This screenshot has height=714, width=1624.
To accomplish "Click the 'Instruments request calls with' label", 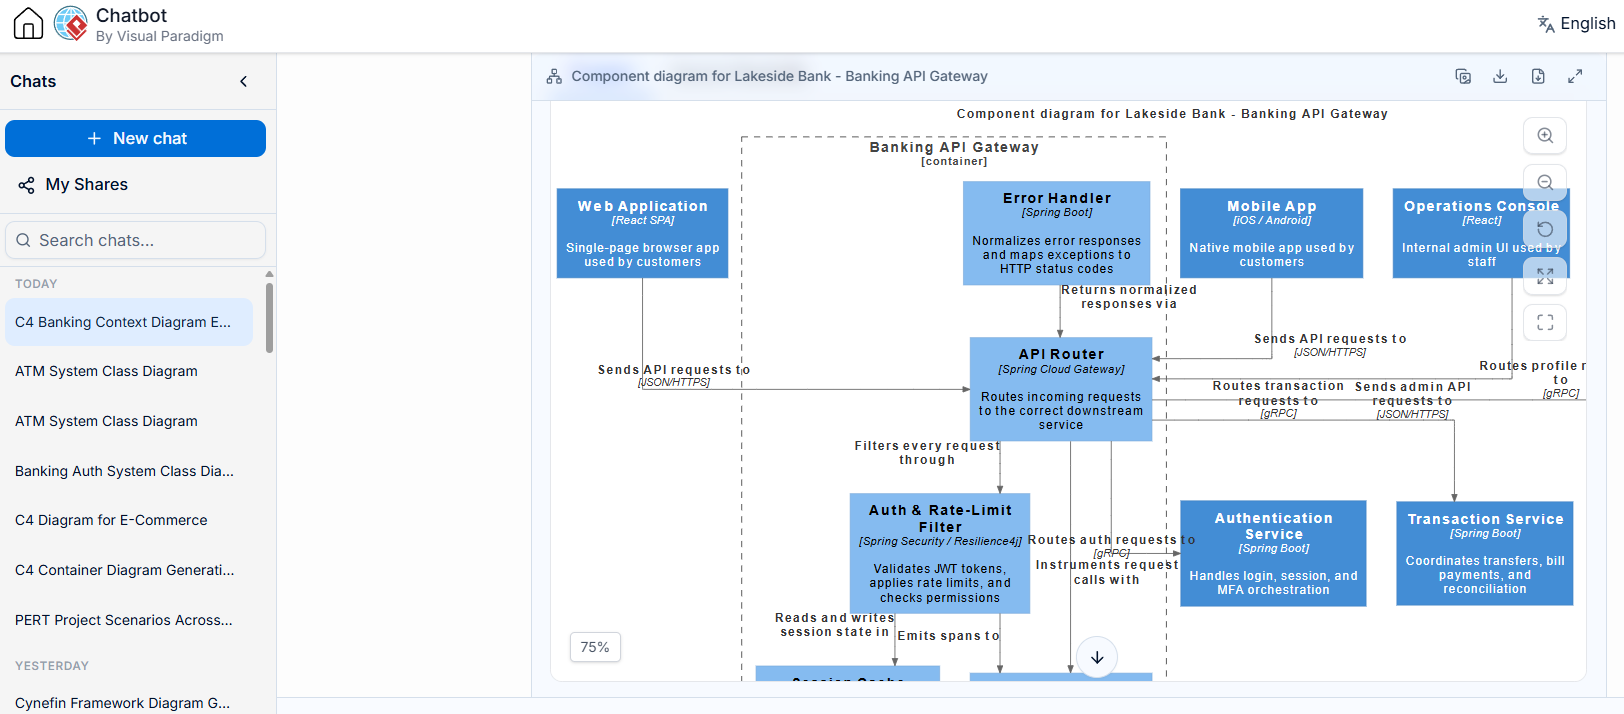I will pos(1106,572).
